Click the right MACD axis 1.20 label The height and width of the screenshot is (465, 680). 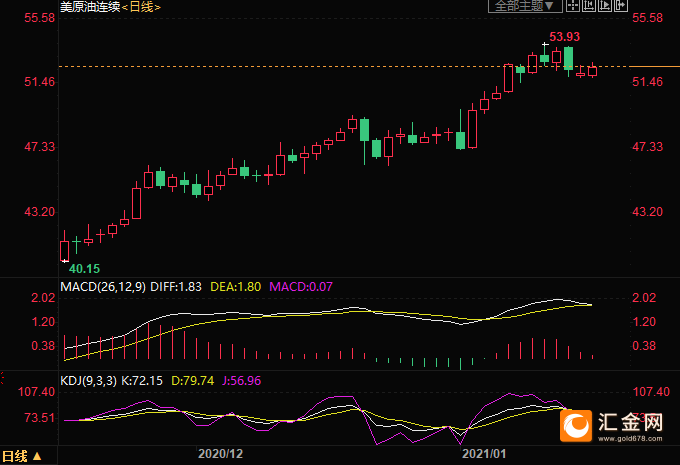pyautogui.click(x=644, y=322)
